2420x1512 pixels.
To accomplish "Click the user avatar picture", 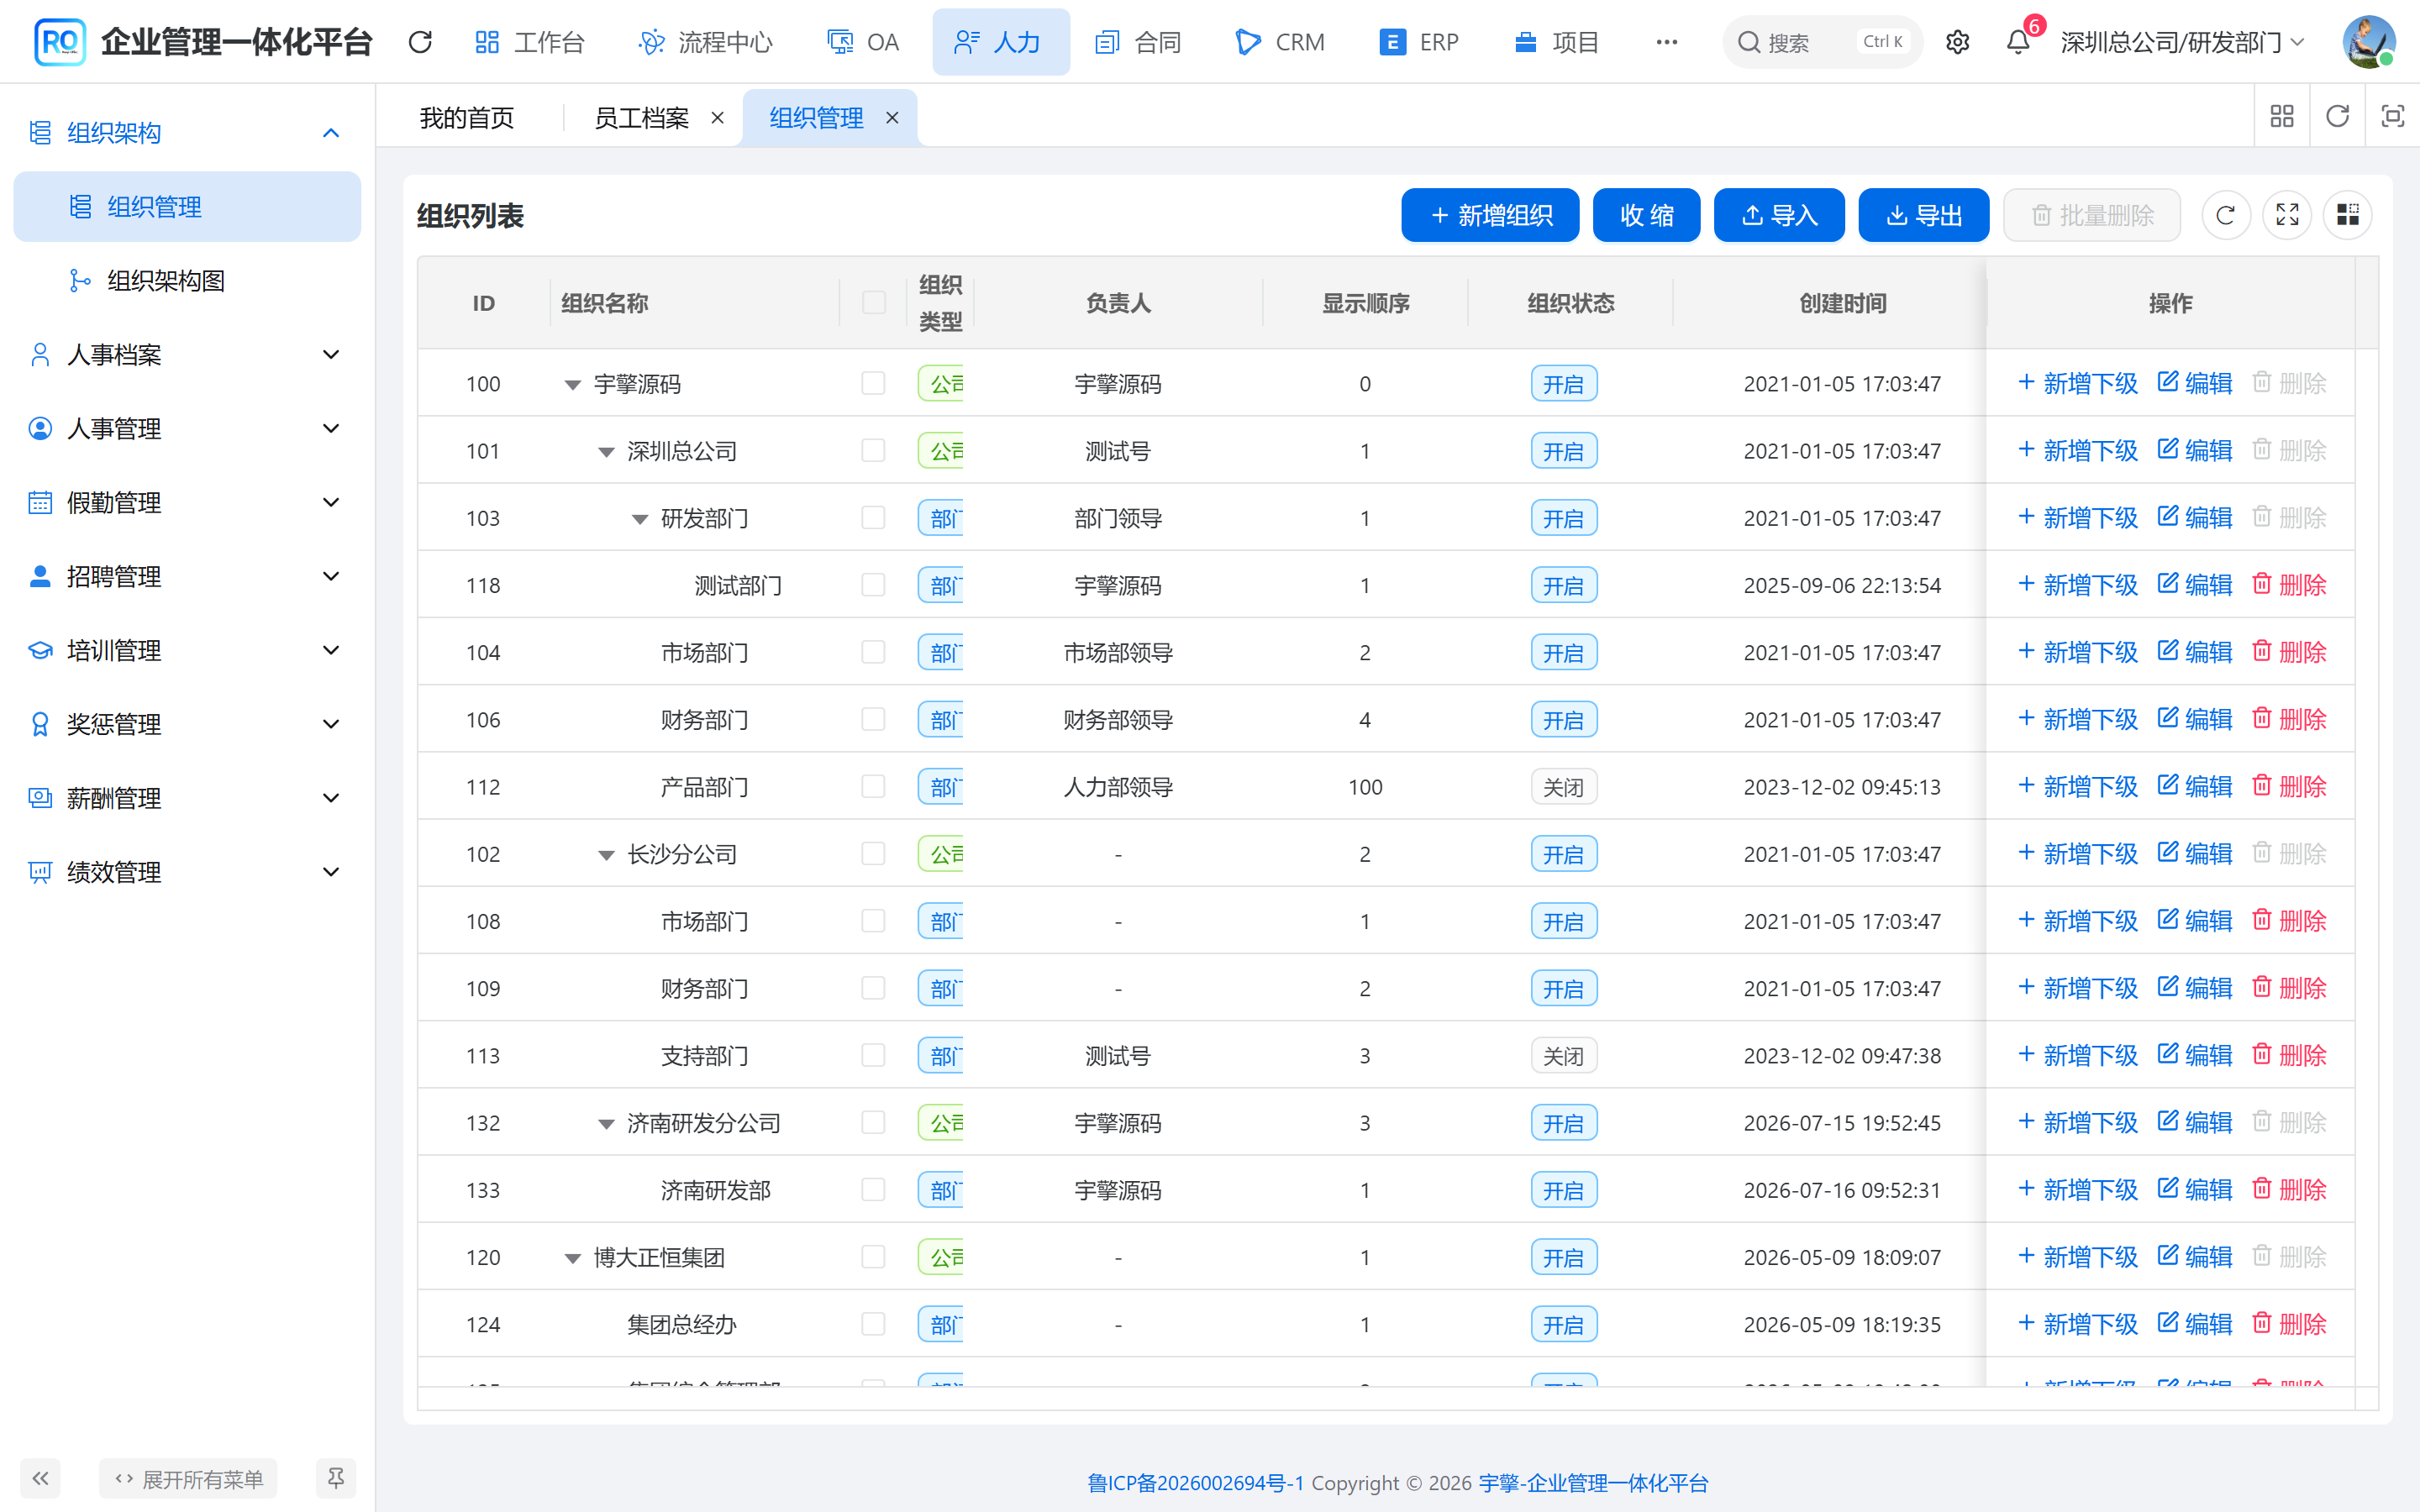I will (2368, 42).
